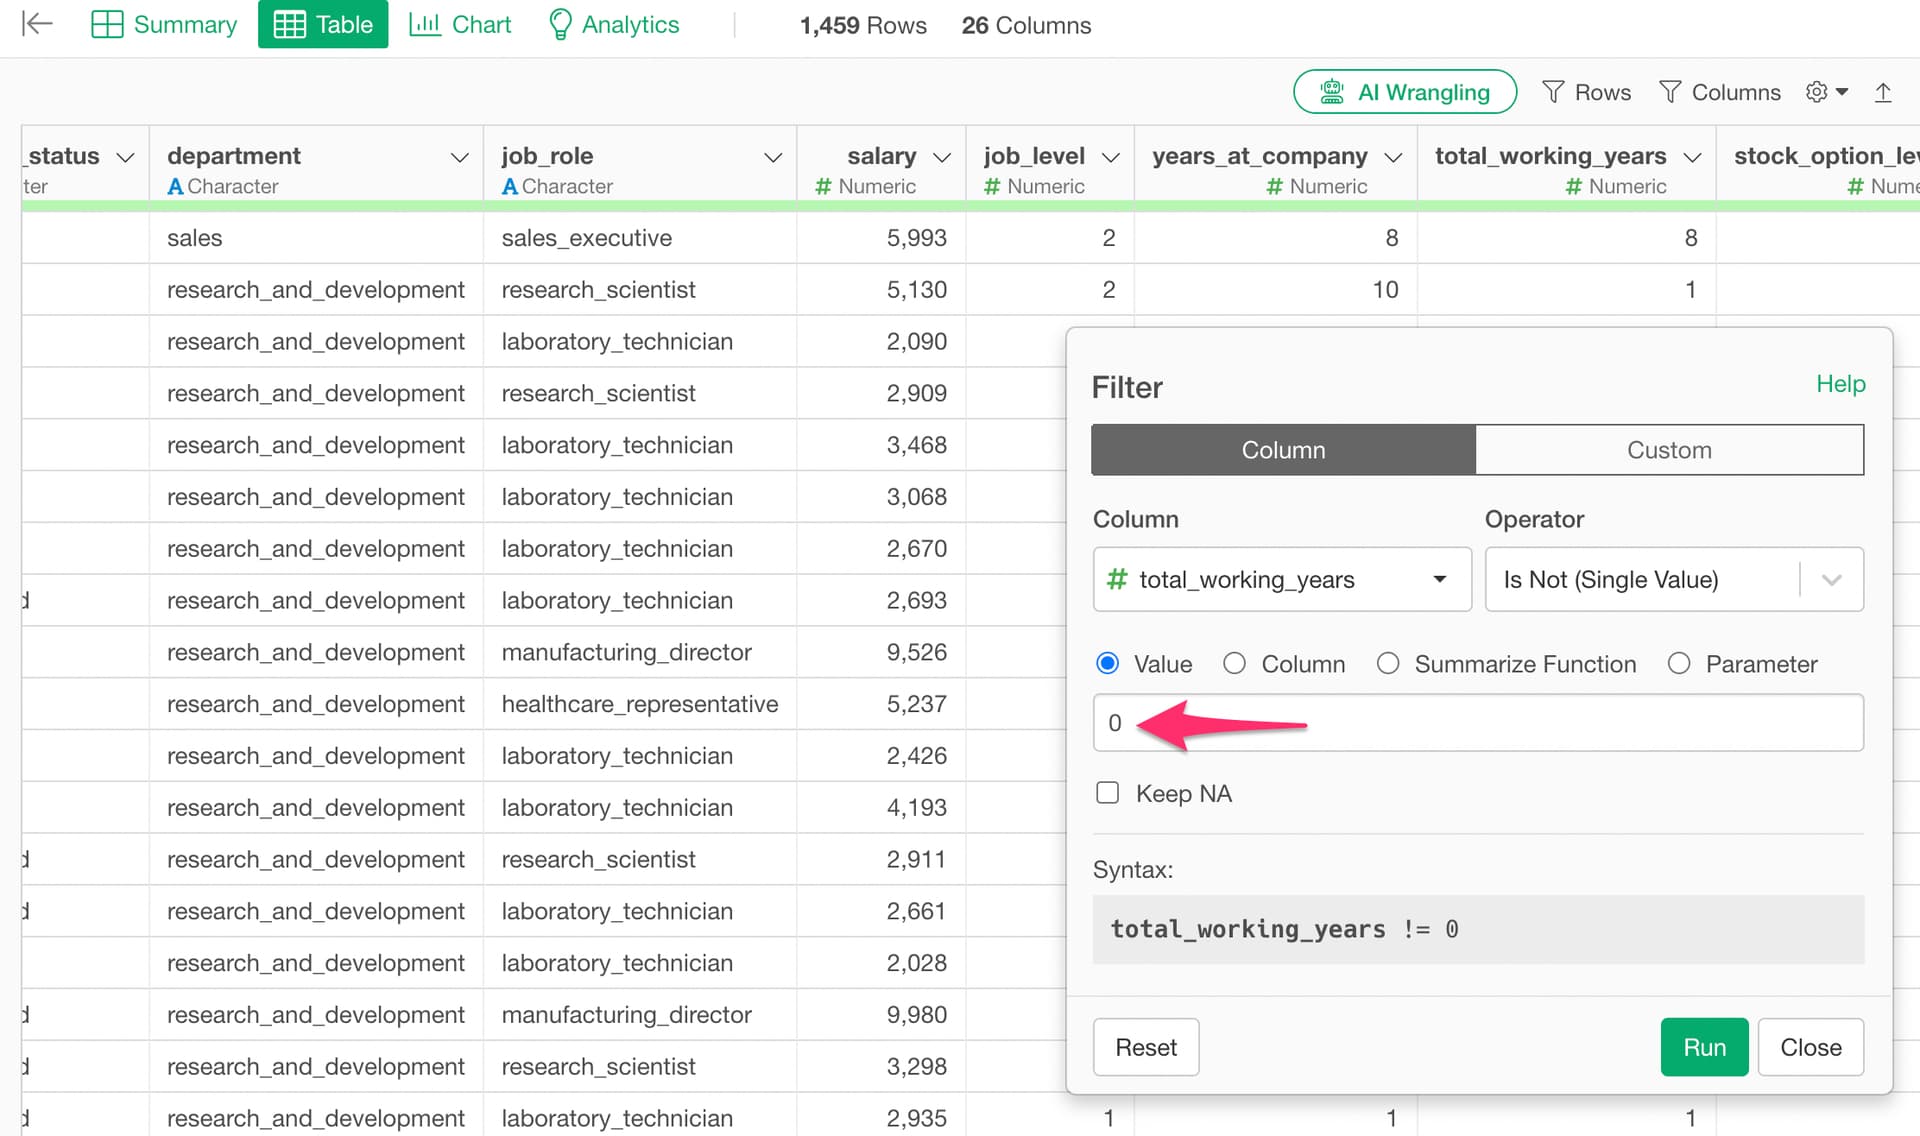Open the status column header menu
The height and width of the screenshot is (1136, 1920).
[125, 157]
